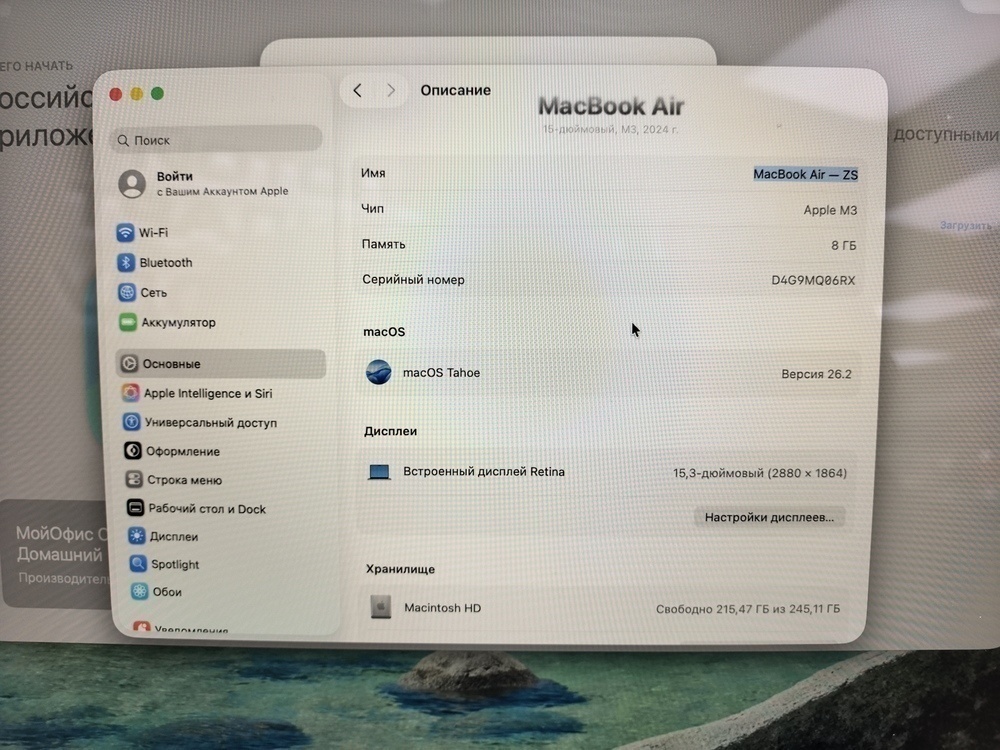Click the Серийный номер label
1000x750 pixels.
(413, 279)
